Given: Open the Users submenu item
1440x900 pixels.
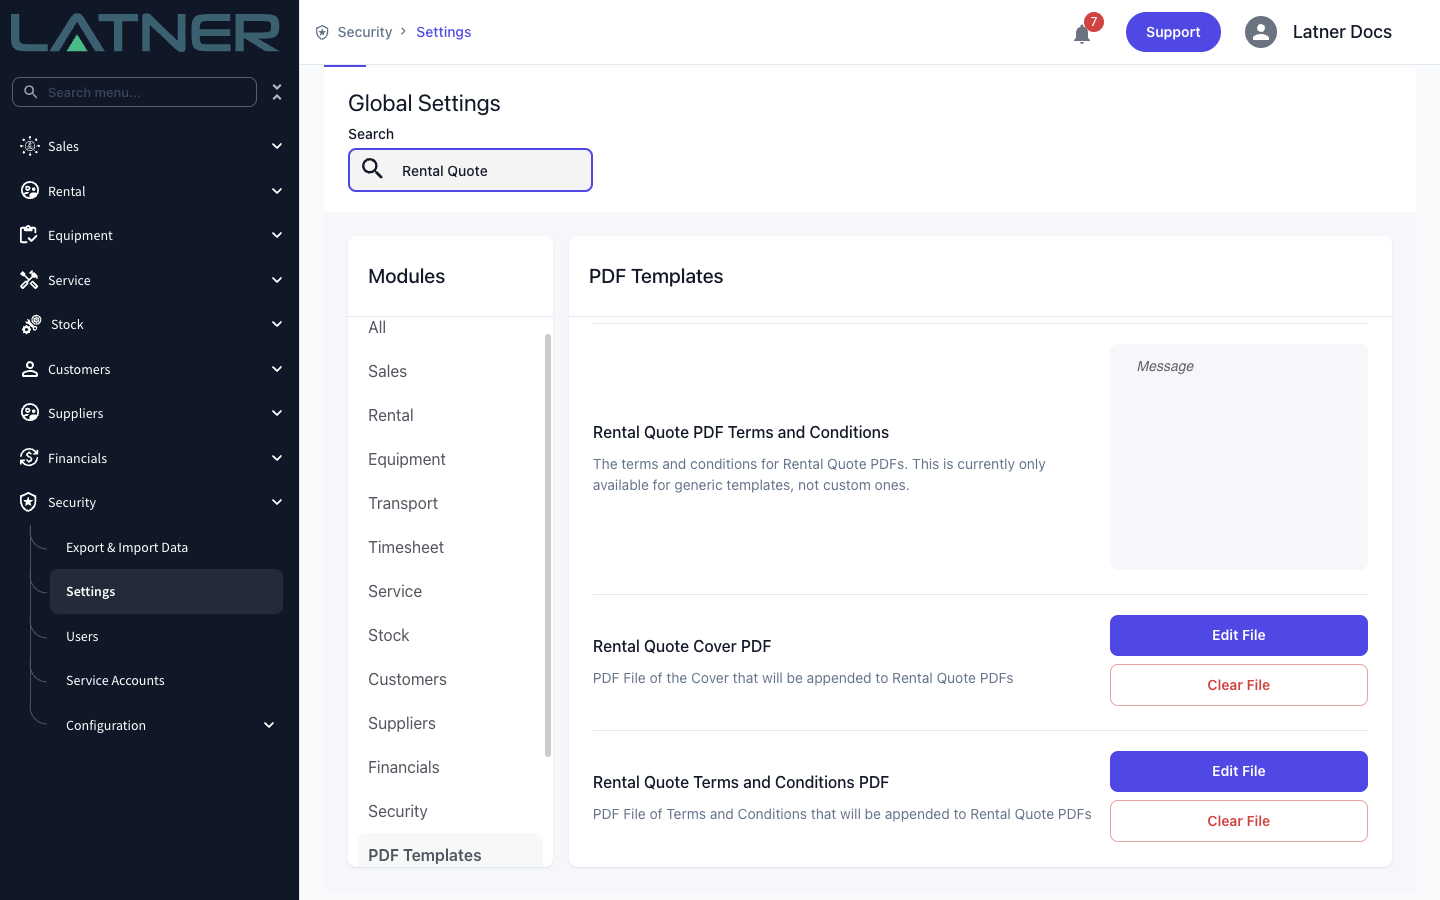Looking at the screenshot, I should tap(82, 636).
